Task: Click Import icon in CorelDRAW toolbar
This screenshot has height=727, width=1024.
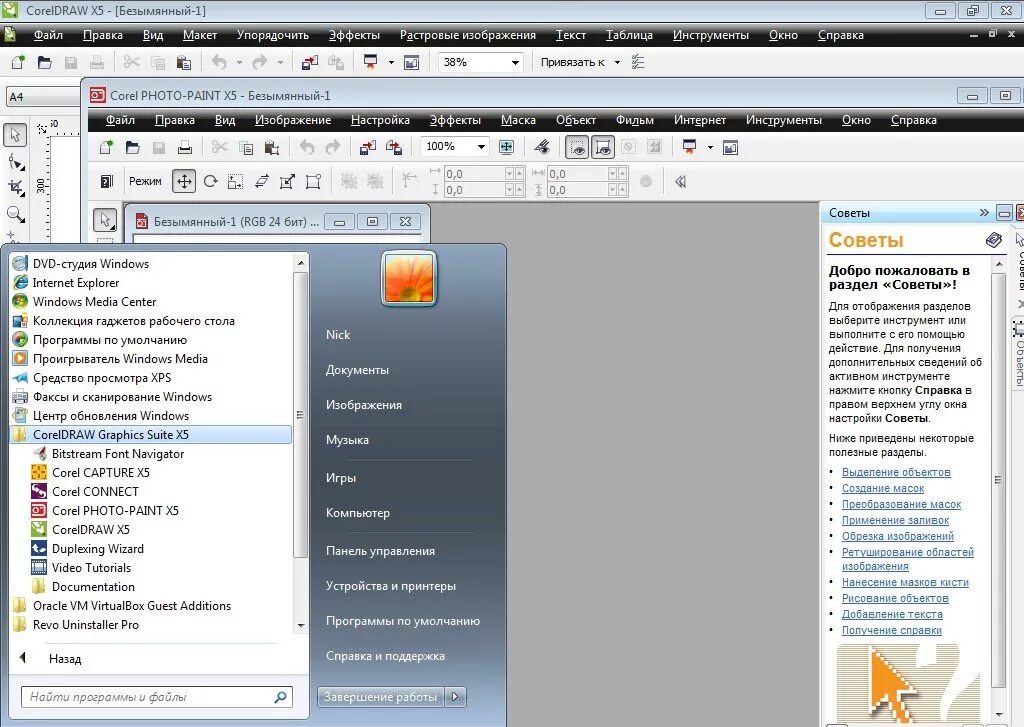Action: (x=310, y=63)
